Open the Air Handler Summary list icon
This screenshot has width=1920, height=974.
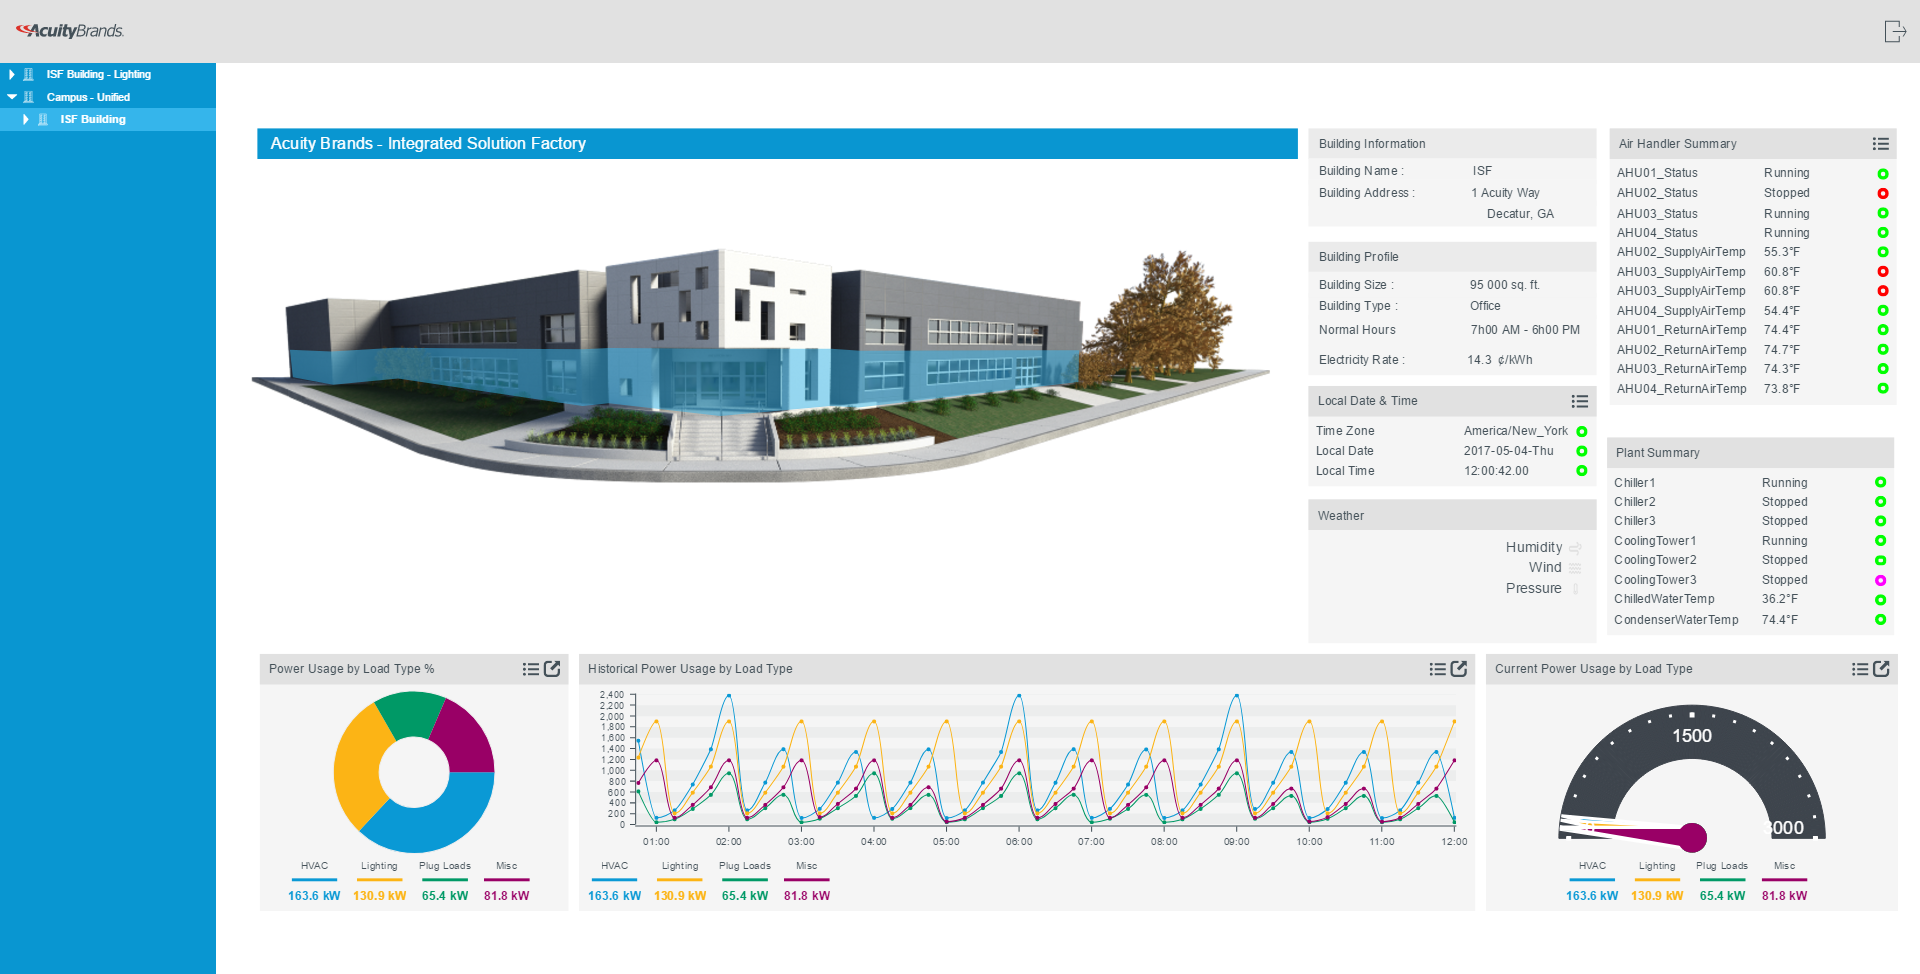pyautogui.click(x=1880, y=144)
